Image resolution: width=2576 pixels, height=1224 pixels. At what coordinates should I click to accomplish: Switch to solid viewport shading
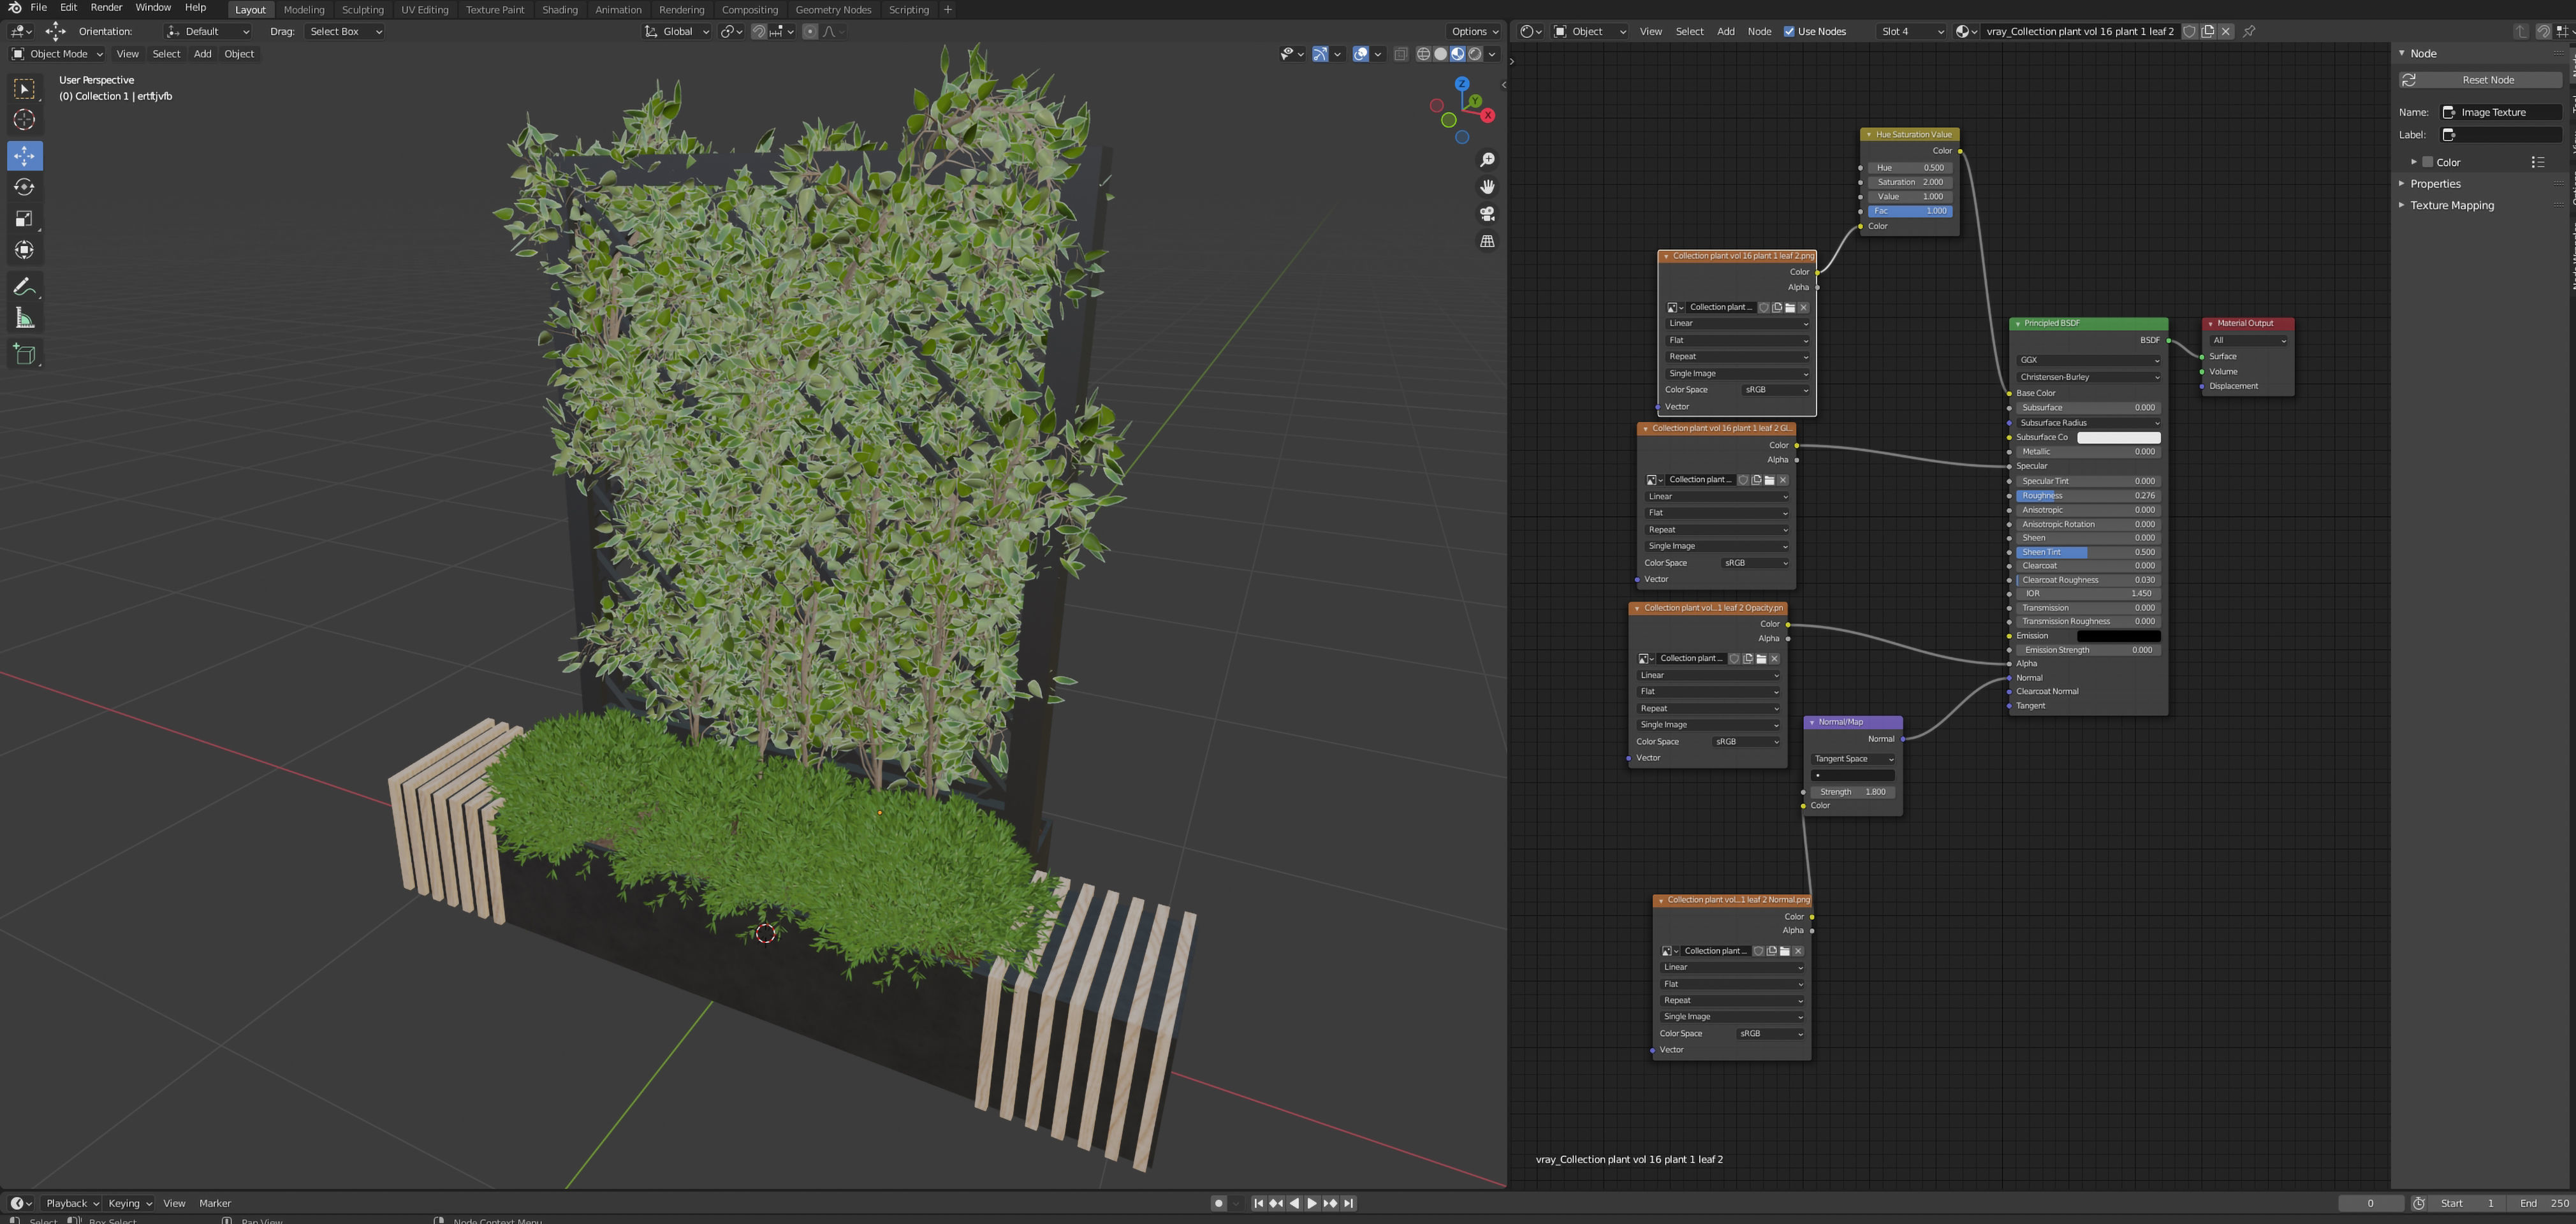pos(1440,54)
